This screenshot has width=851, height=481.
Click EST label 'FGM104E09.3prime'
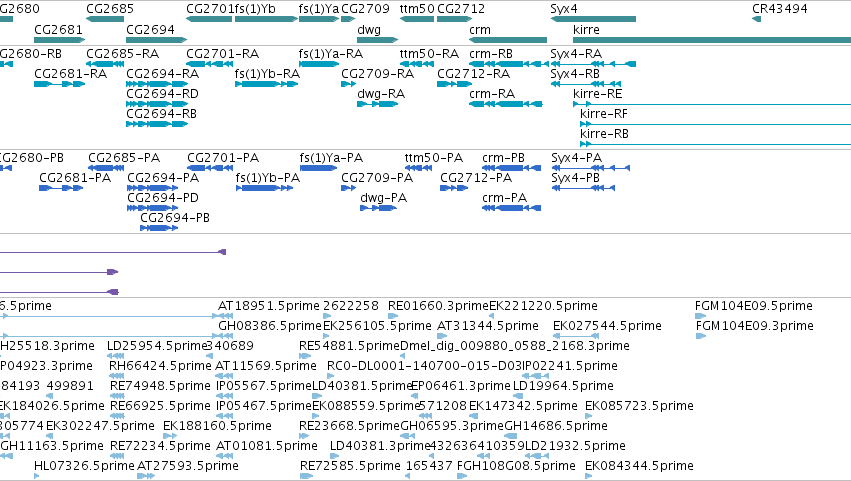click(x=754, y=326)
